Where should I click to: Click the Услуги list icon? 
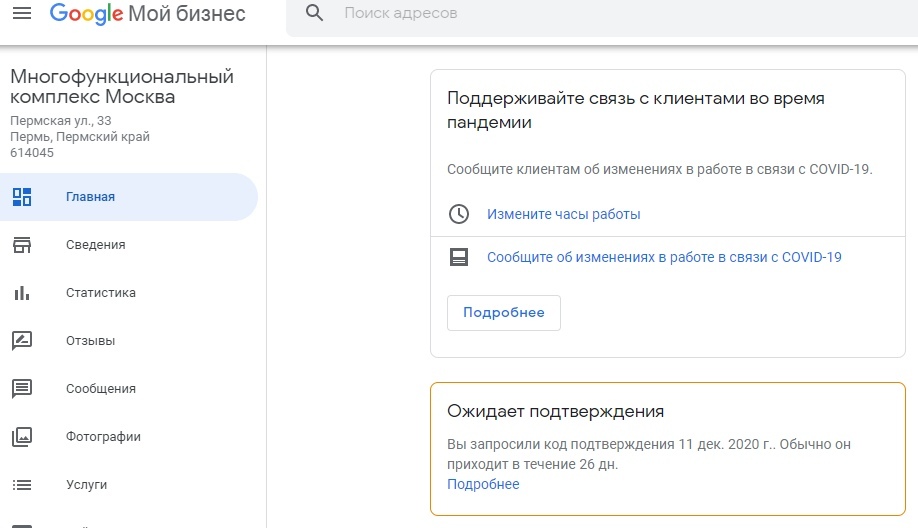click(x=22, y=485)
